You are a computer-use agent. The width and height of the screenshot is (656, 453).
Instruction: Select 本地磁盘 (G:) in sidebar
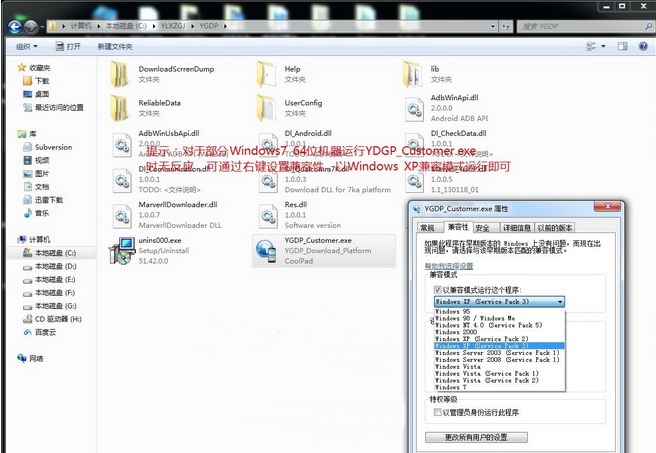(x=55, y=306)
